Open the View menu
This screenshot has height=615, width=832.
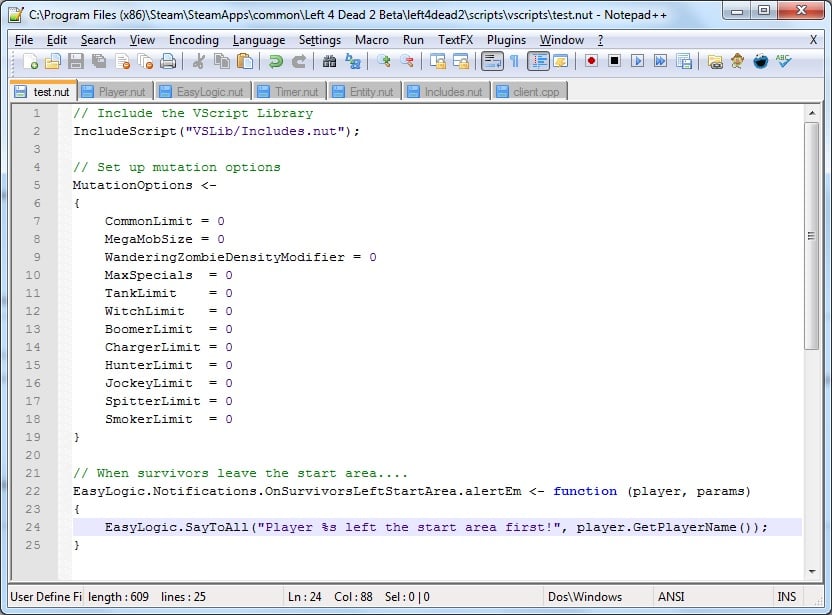click(142, 40)
